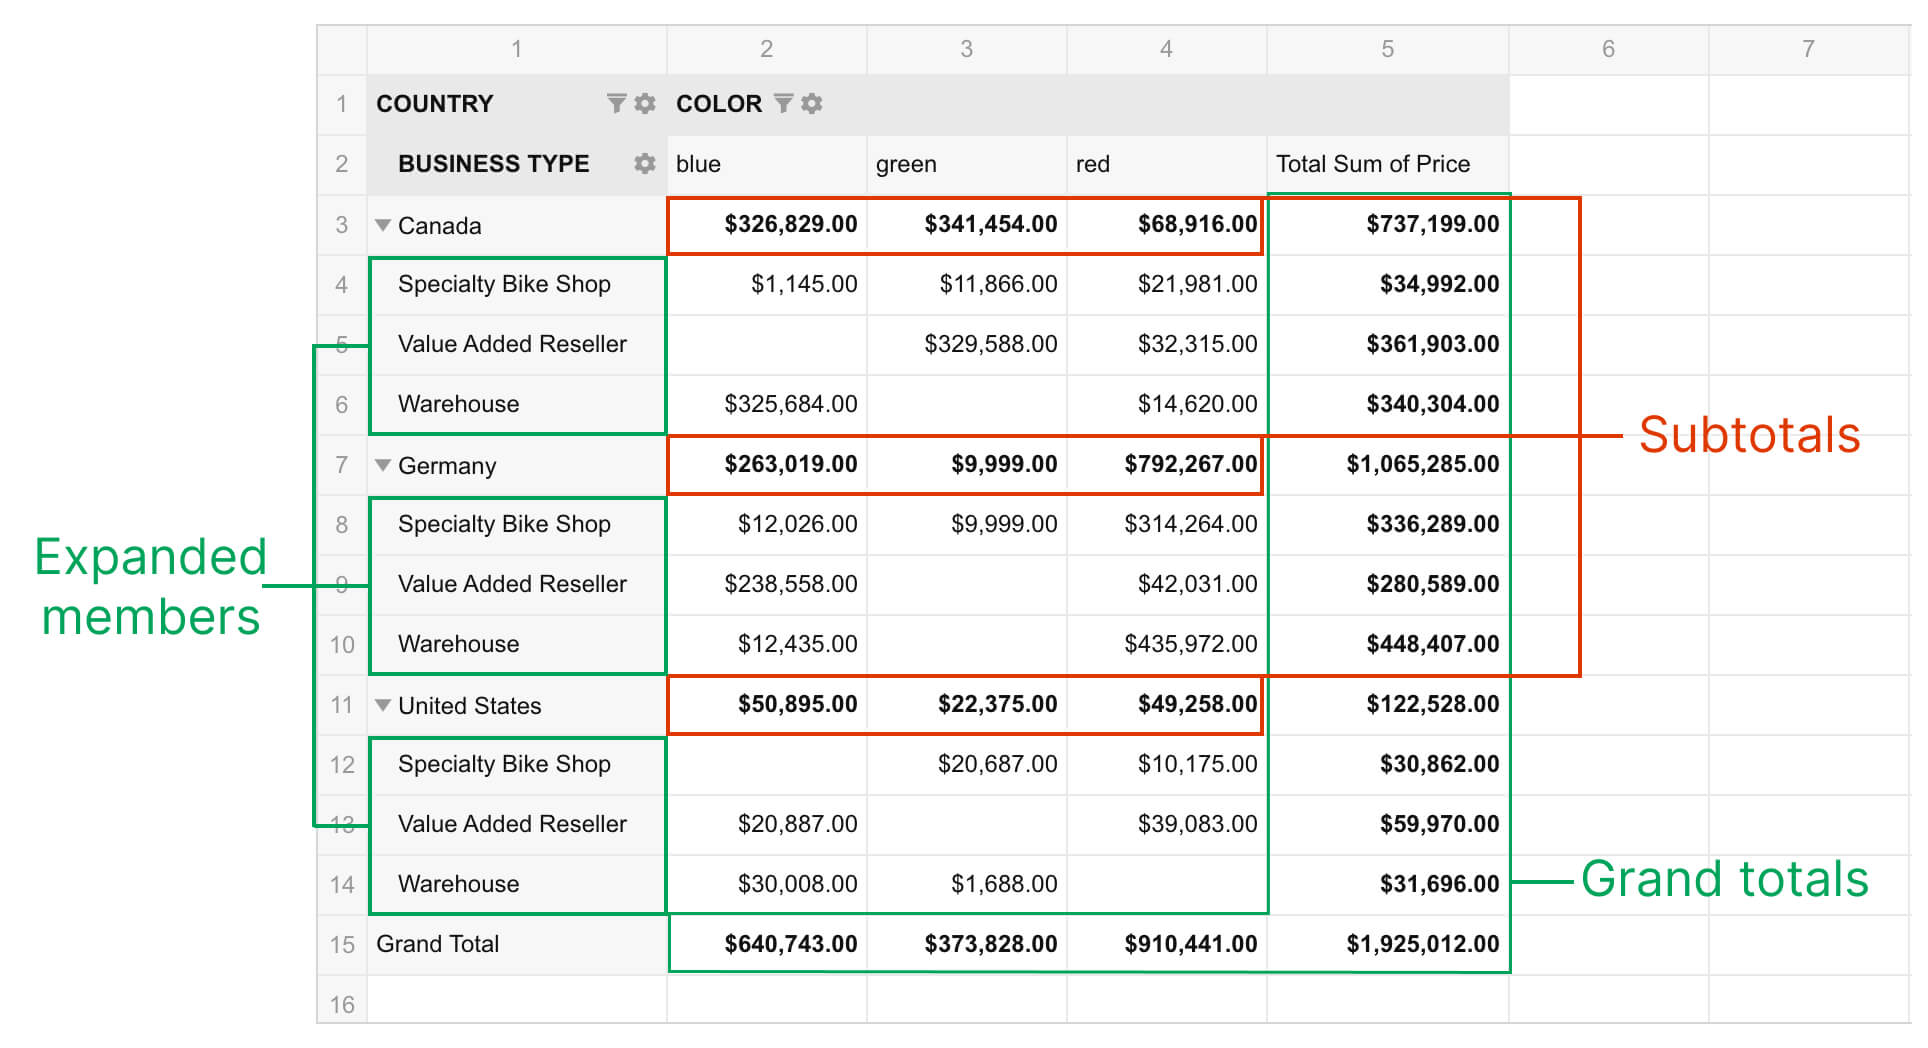Select the green column header

(x=906, y=164)
